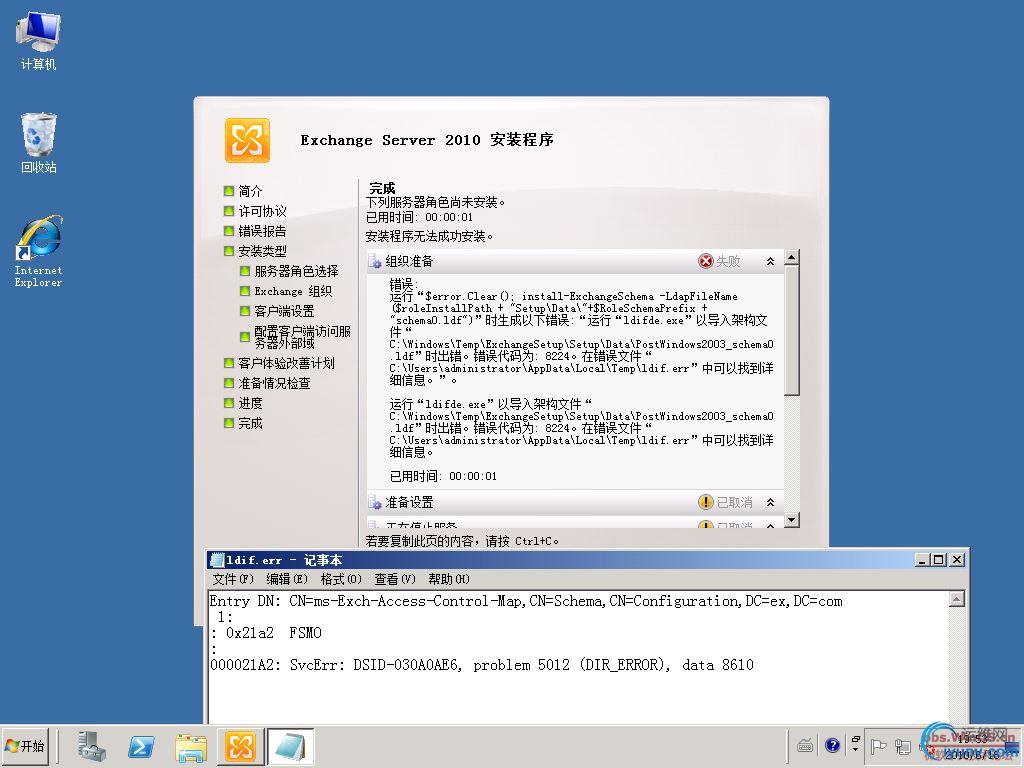The image size is (1024, 768).
Task: Click the 组织准备 section header title
Action: point(409,262)
